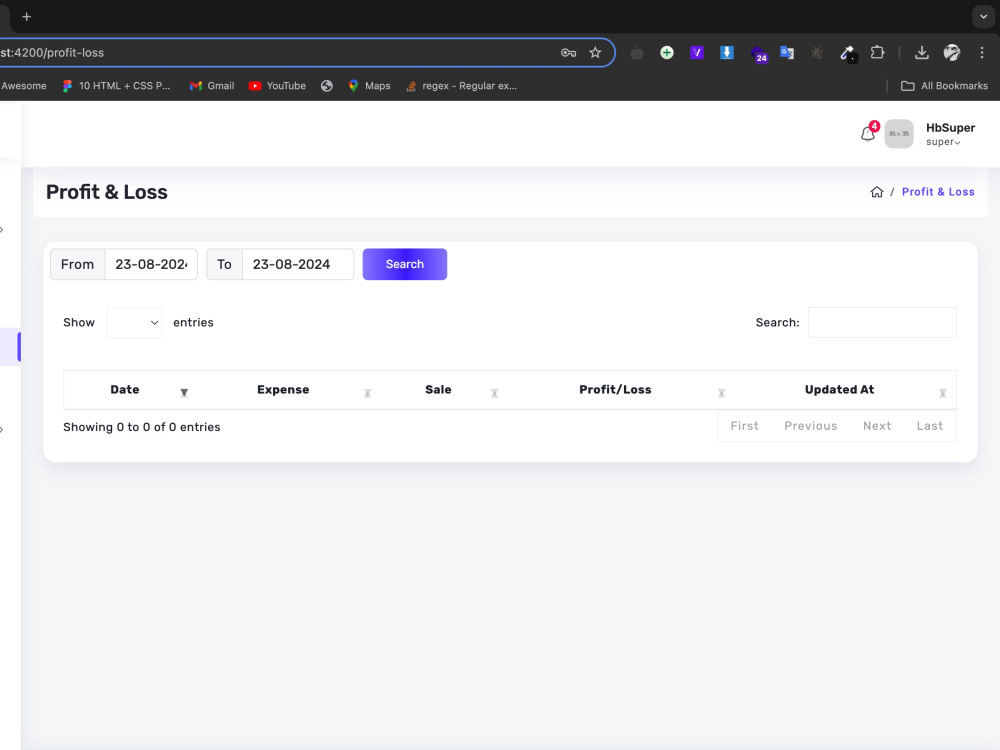Open the saved passwords key icon
Screen dimensions: 1000x750
568,52
